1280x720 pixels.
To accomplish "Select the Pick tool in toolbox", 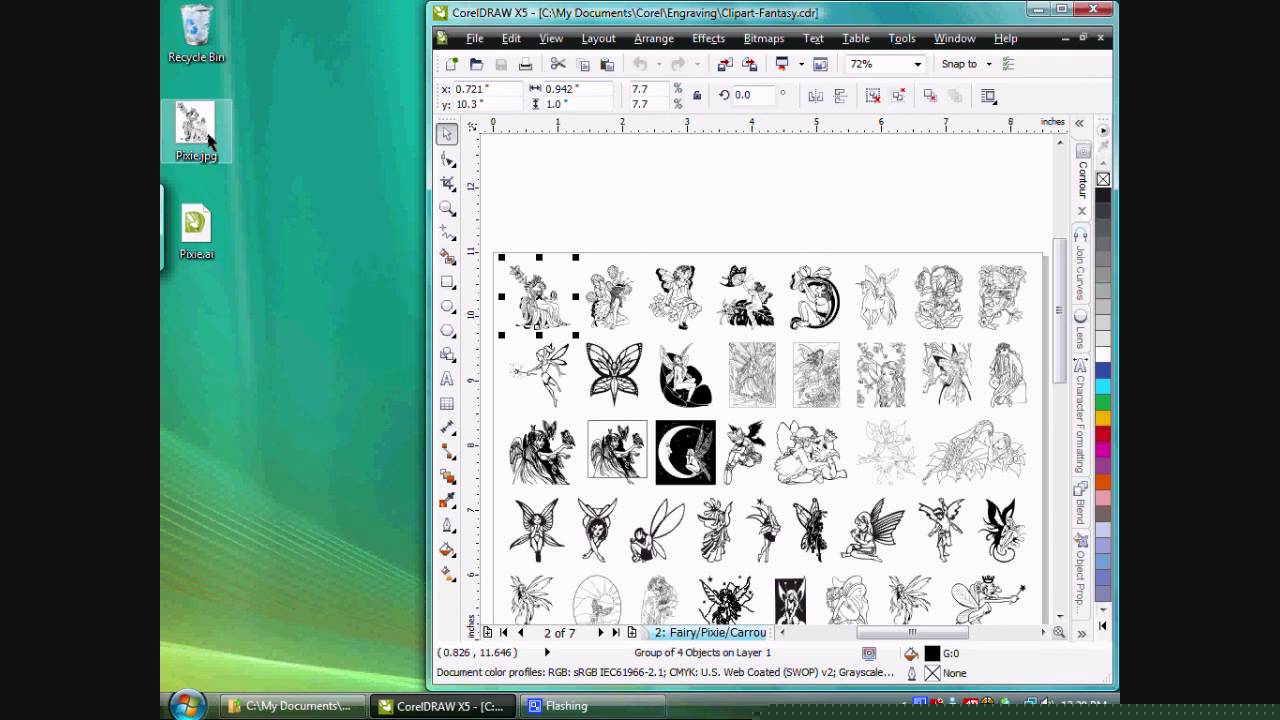I will 447,134.
